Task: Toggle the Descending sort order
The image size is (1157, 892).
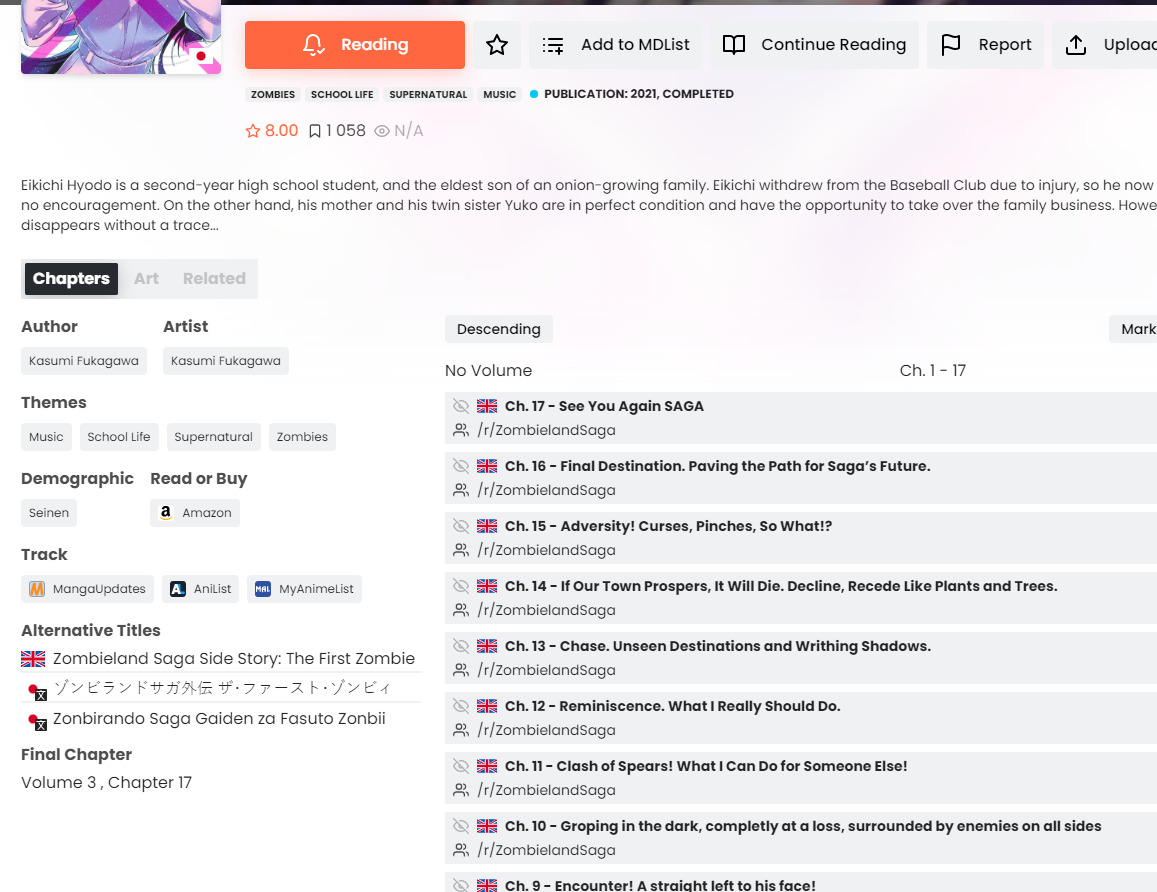Action: click(x=498, y=329)
